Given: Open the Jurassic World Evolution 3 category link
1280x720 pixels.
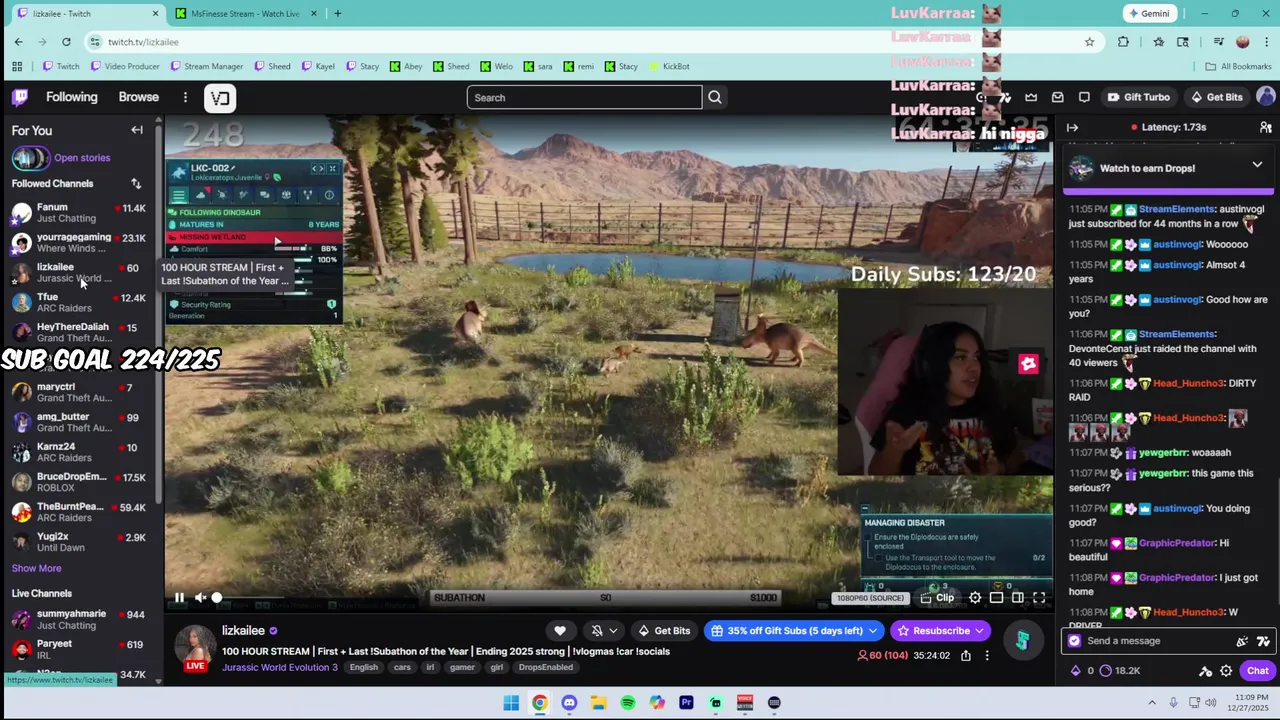Looking at the screenshot, I should (x=280, y=667).
